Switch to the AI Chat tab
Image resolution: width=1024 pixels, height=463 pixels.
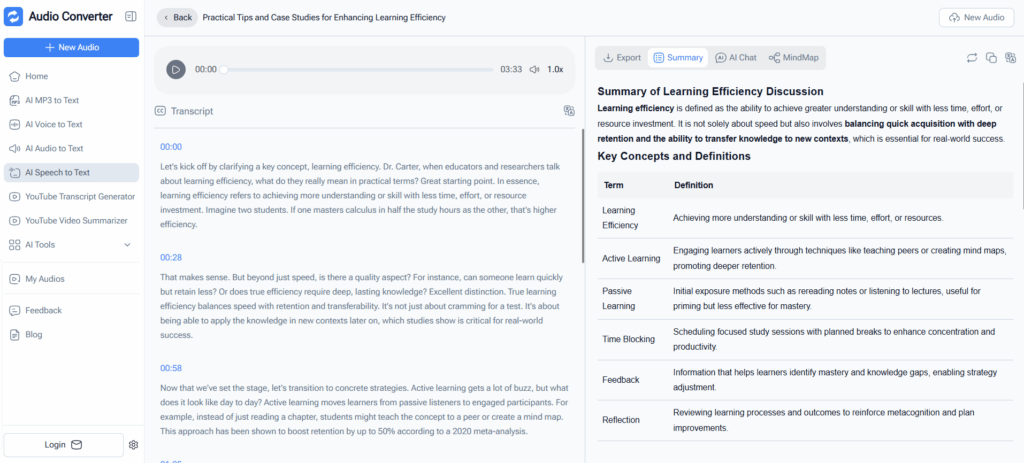tap(735, 58)
